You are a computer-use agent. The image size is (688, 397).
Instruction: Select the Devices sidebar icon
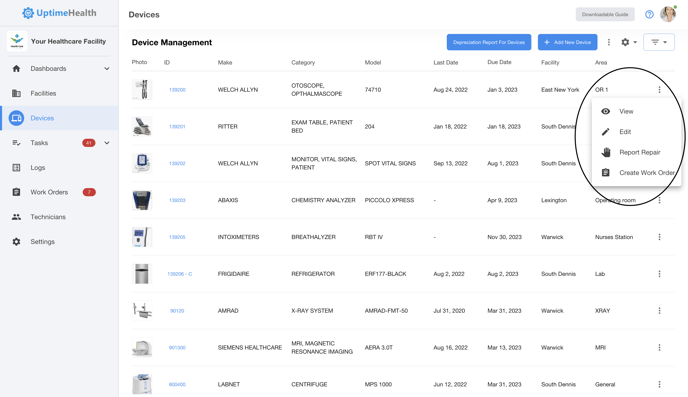point(16,118)
